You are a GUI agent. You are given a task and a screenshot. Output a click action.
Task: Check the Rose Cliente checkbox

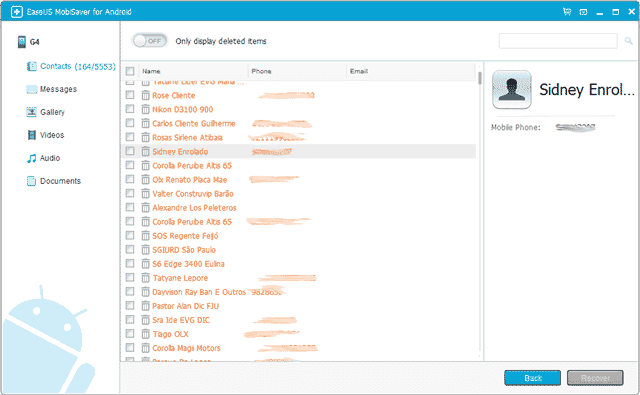click(x=130, y=95)
